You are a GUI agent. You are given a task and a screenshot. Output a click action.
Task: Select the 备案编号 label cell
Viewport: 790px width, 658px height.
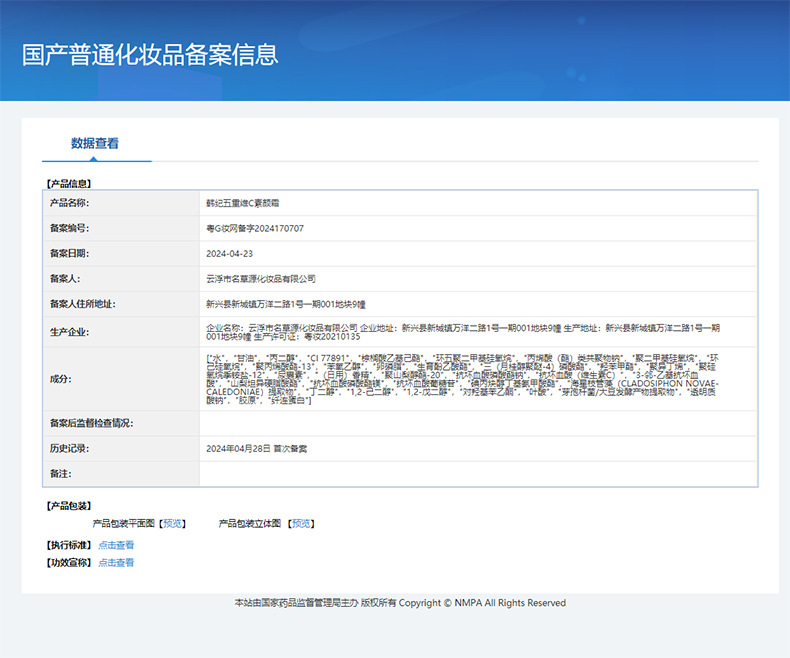coord(121,228)
